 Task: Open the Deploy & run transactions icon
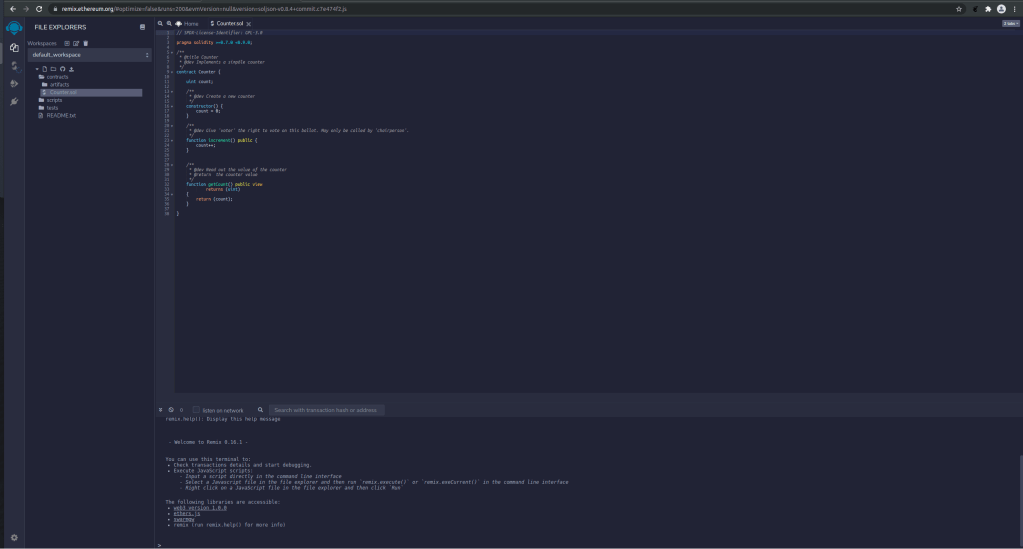coord(14,84)
